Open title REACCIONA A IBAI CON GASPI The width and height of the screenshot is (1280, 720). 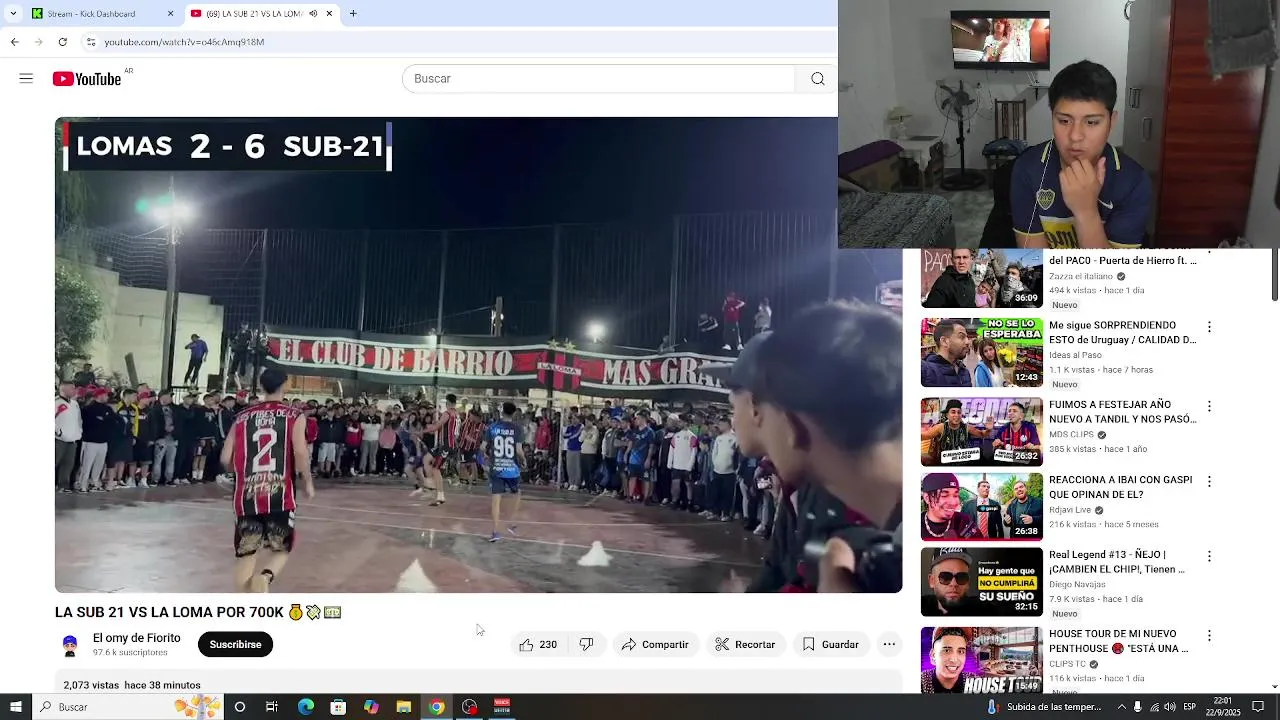1120,487
